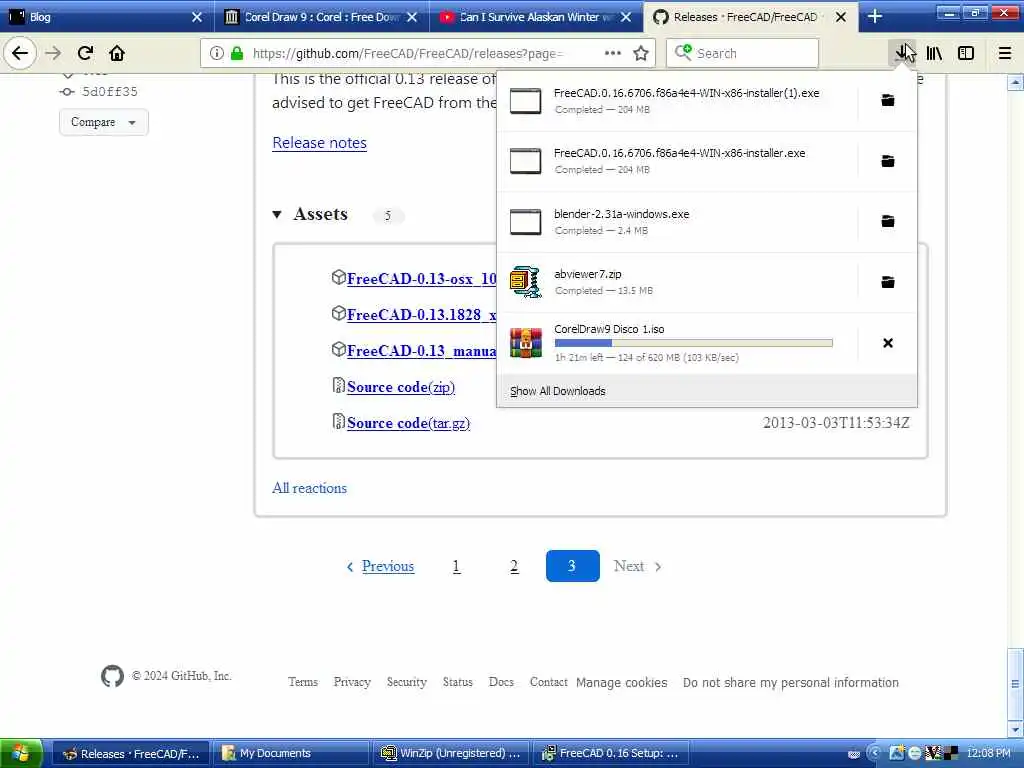Image resolution: width=1024 pixels, height=768 pixels.
Task: Switch to the Blog tab
Action: (107, 17)
